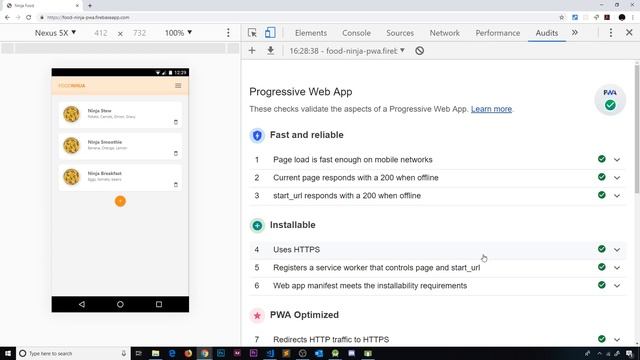
Task: Download the audit report
Action: pos(270,51)
